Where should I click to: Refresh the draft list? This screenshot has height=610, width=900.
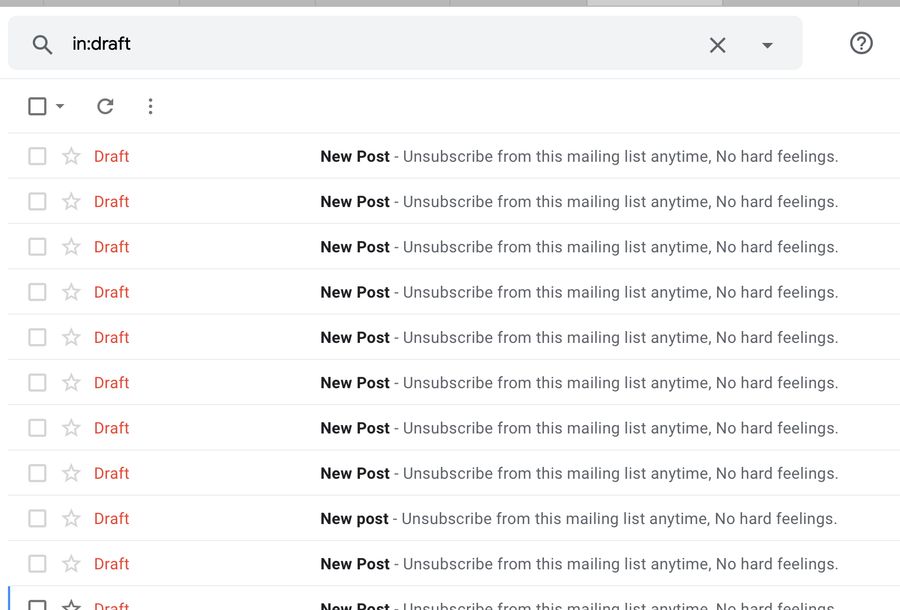pyautogui.click(x=105, y=106)
